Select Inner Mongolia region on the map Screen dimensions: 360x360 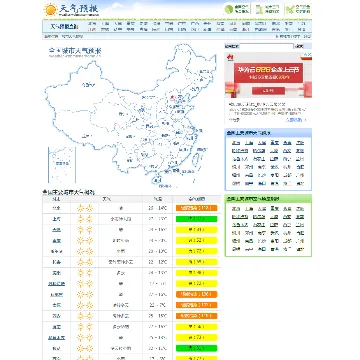coord(148,97)
